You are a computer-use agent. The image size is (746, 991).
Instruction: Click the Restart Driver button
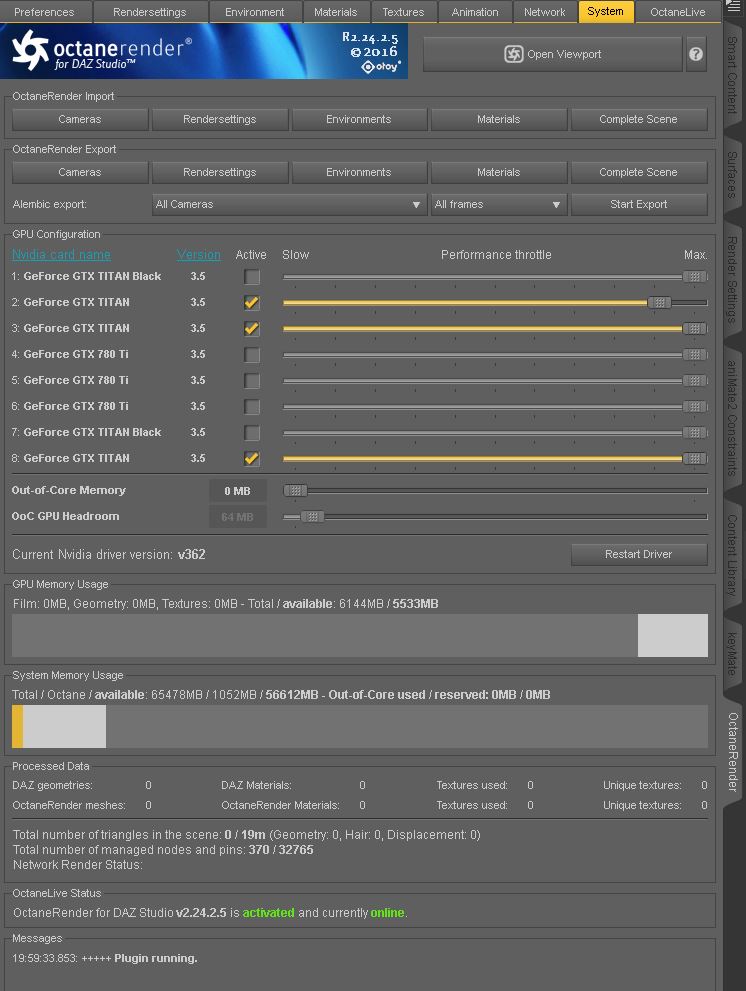pos(639,554)
